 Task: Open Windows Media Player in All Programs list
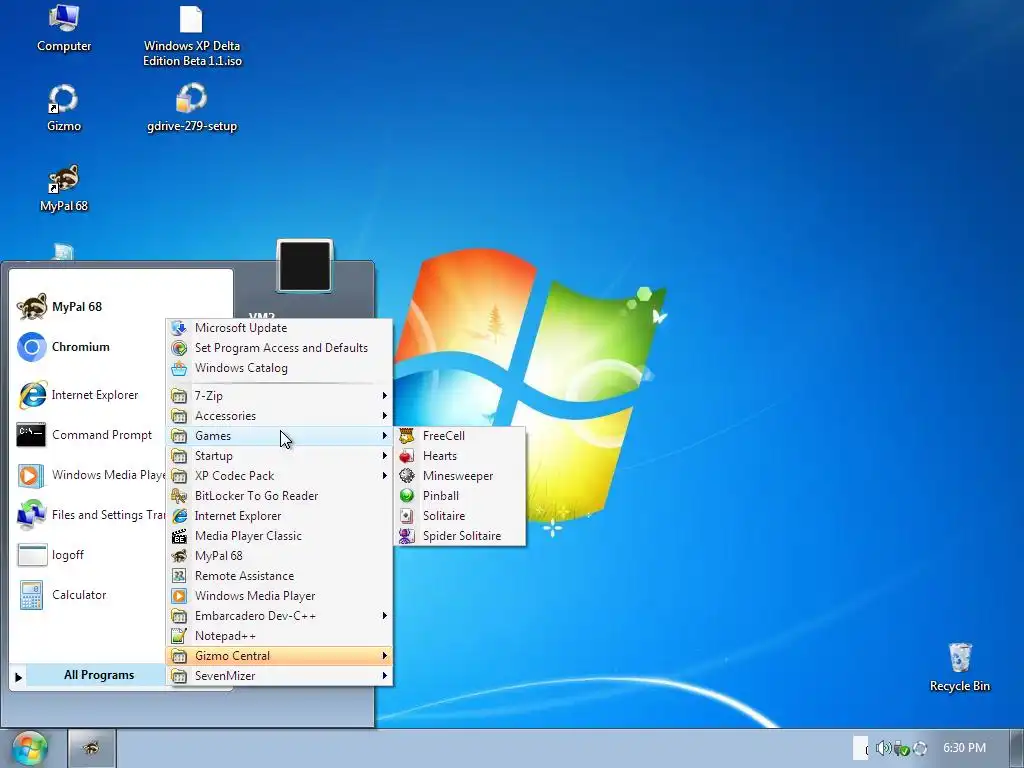pyautogui.click(x=280, y=596)
